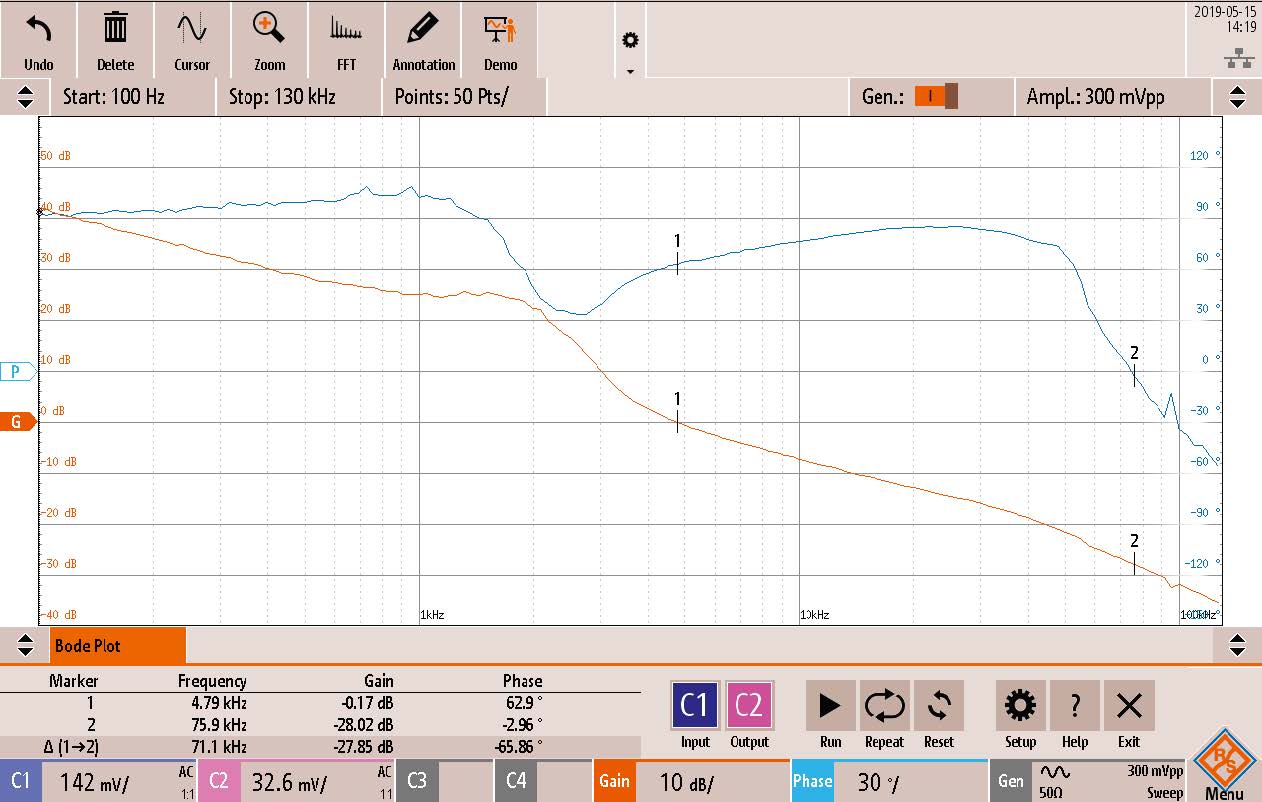Viewport: 1262px width, 802px height.
Task: Toggle the generator Gen. on/off switch
Action: click(x=936, y=97)
